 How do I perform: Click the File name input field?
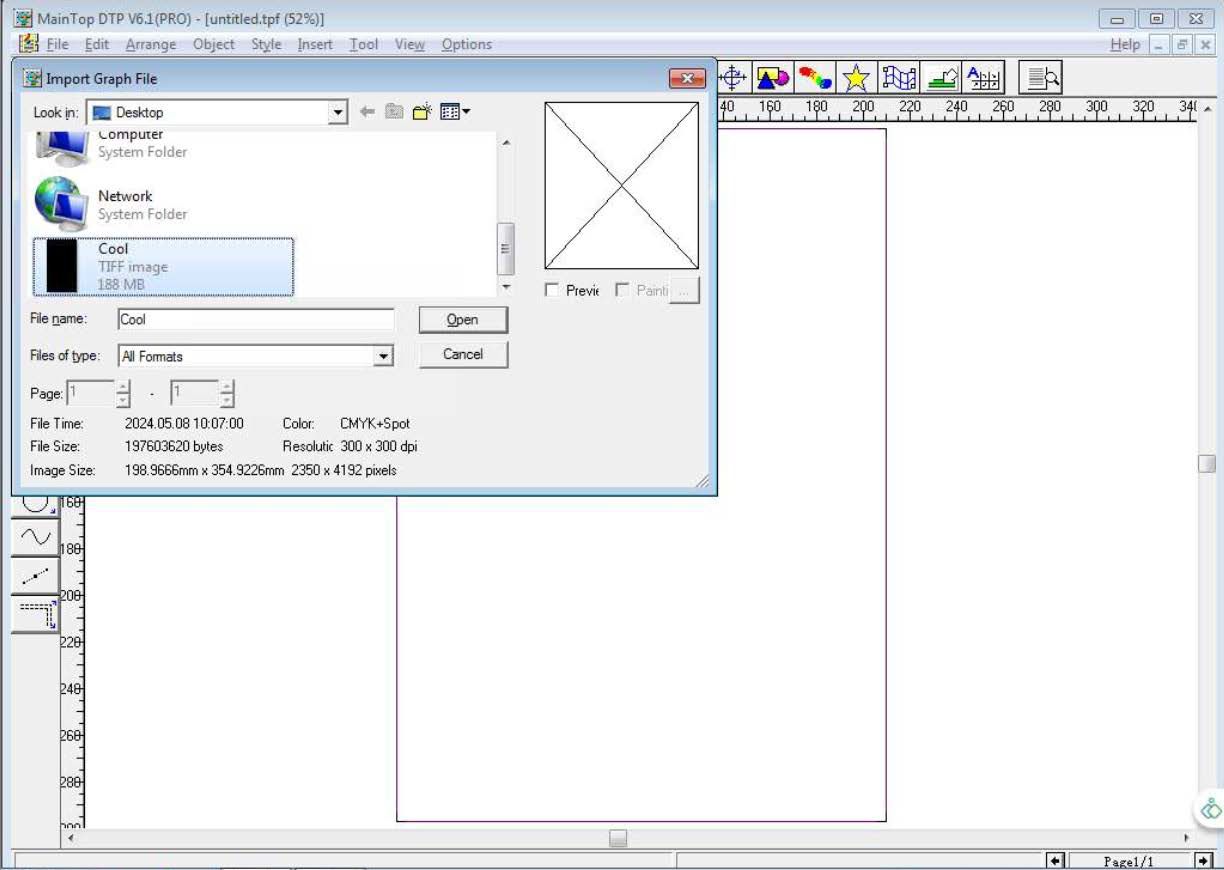(x=256, y=320)
